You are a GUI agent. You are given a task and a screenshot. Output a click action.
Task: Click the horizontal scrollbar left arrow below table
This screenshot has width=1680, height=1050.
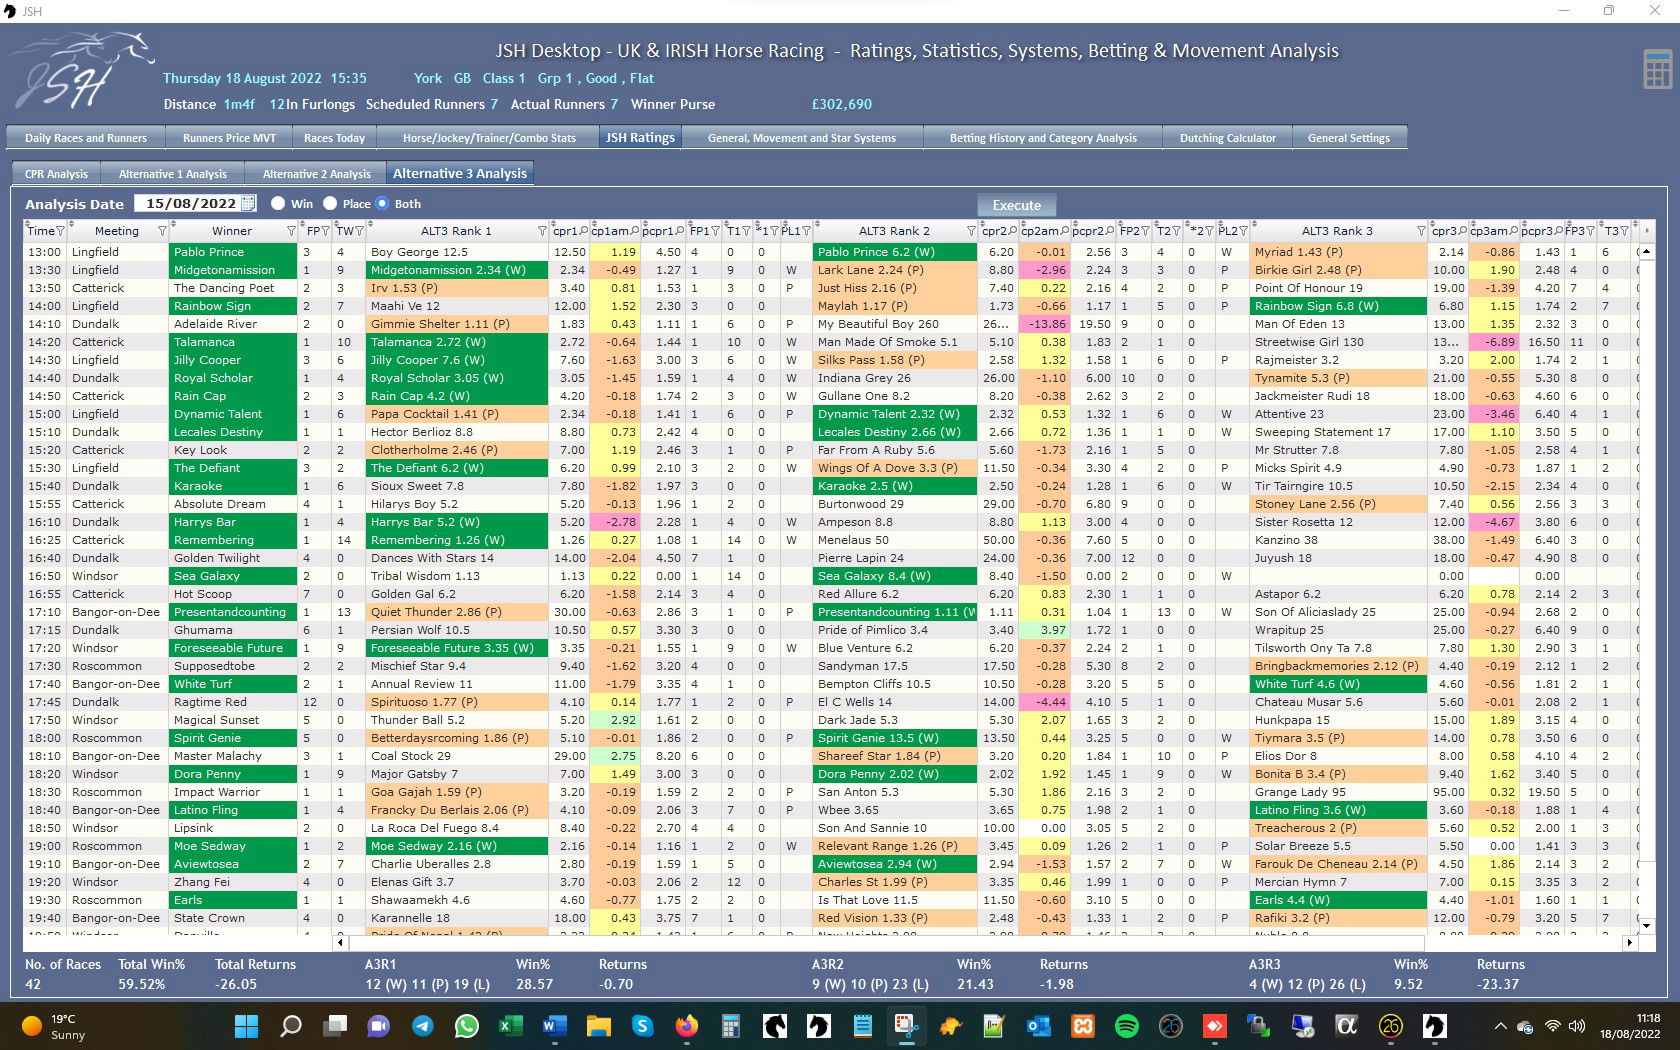click(341, 942)
